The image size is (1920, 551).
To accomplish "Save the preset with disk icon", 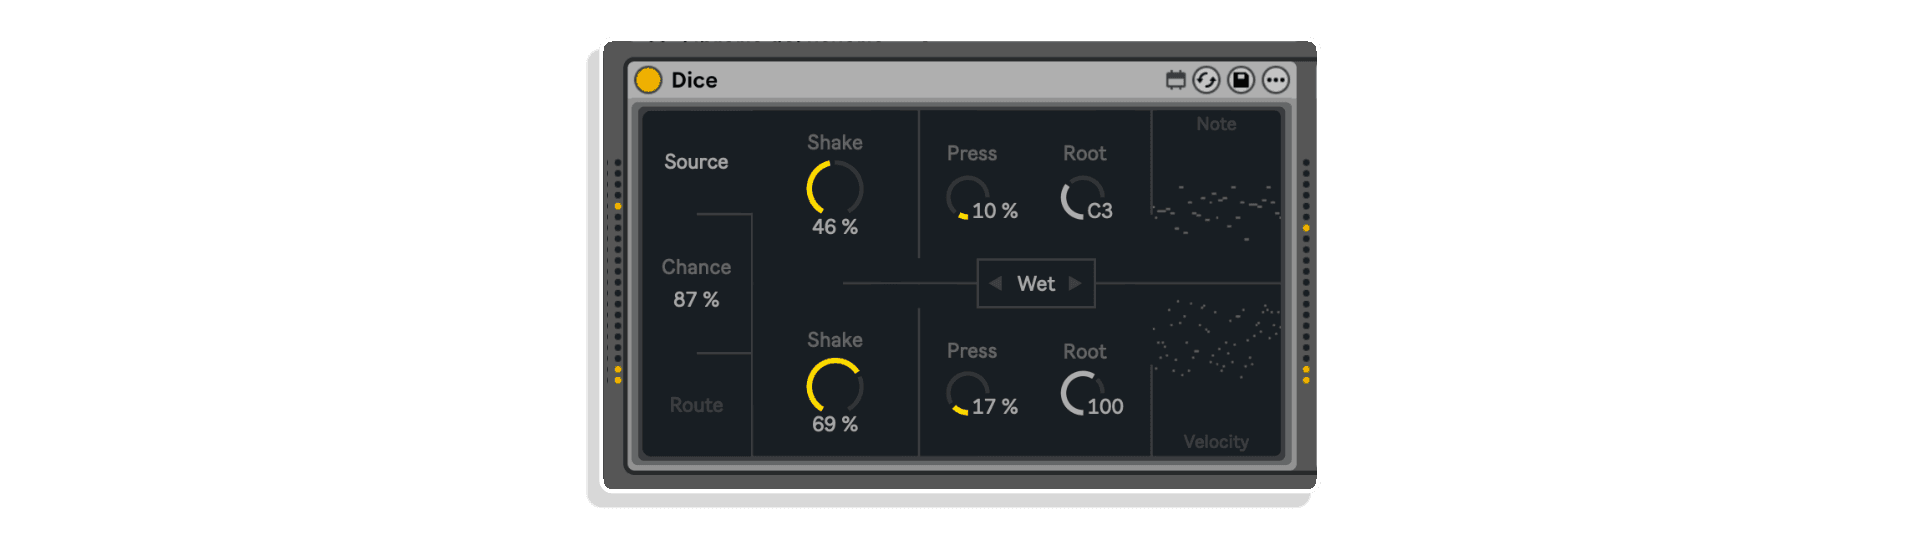I will point(1241,80).
